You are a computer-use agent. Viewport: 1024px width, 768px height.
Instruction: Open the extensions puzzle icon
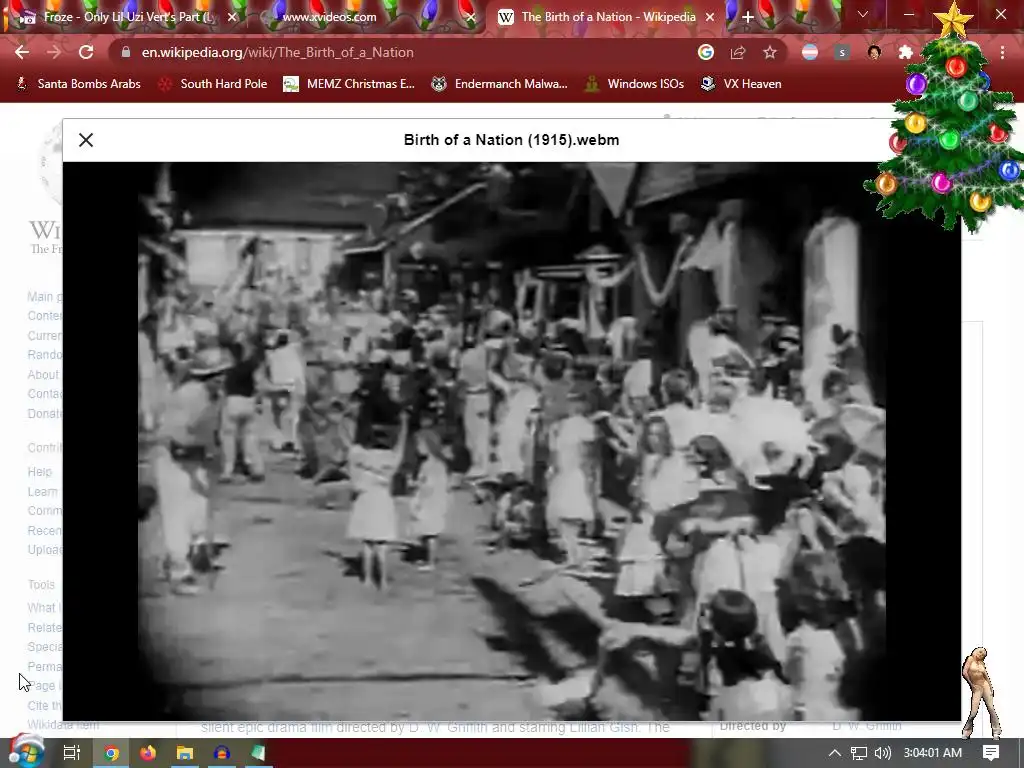[906, 52]
